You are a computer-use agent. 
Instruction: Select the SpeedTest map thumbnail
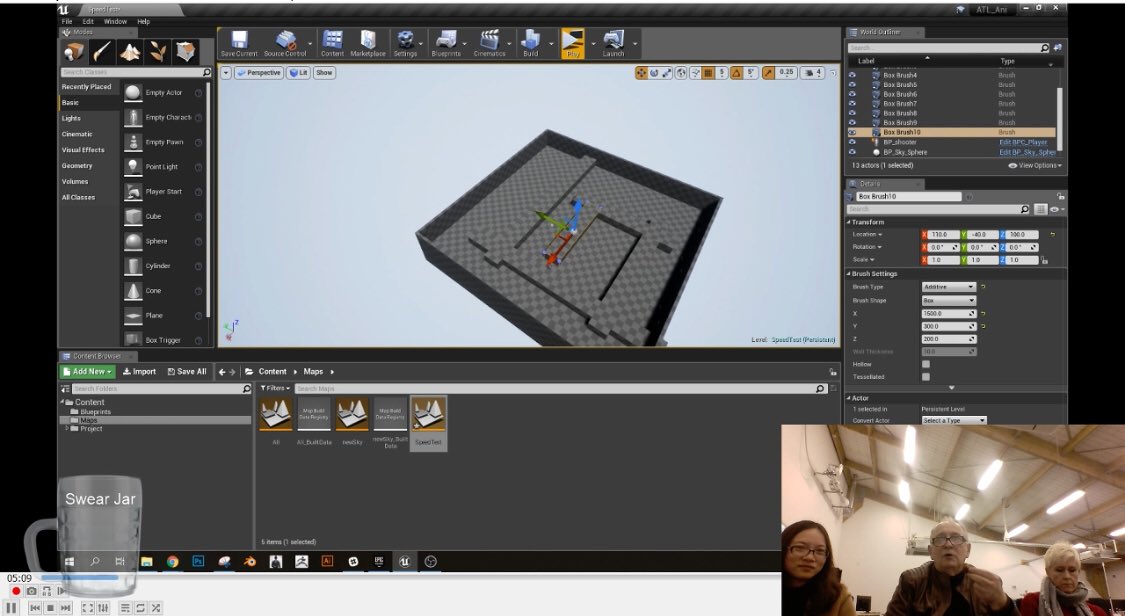pyautogui.click(x=428, y=415)
